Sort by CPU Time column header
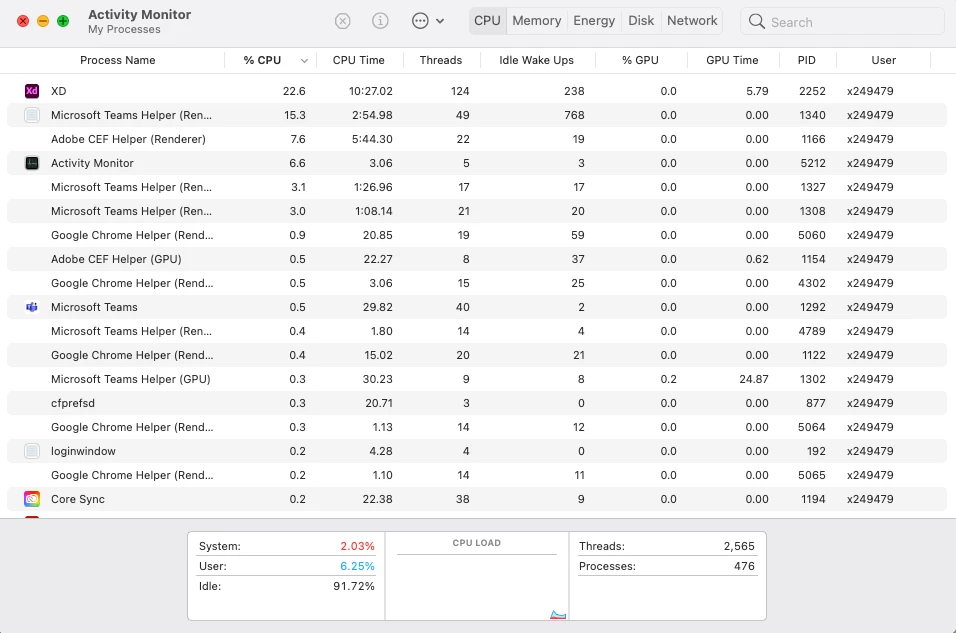The image size is (956, 633). coord(358,60)
